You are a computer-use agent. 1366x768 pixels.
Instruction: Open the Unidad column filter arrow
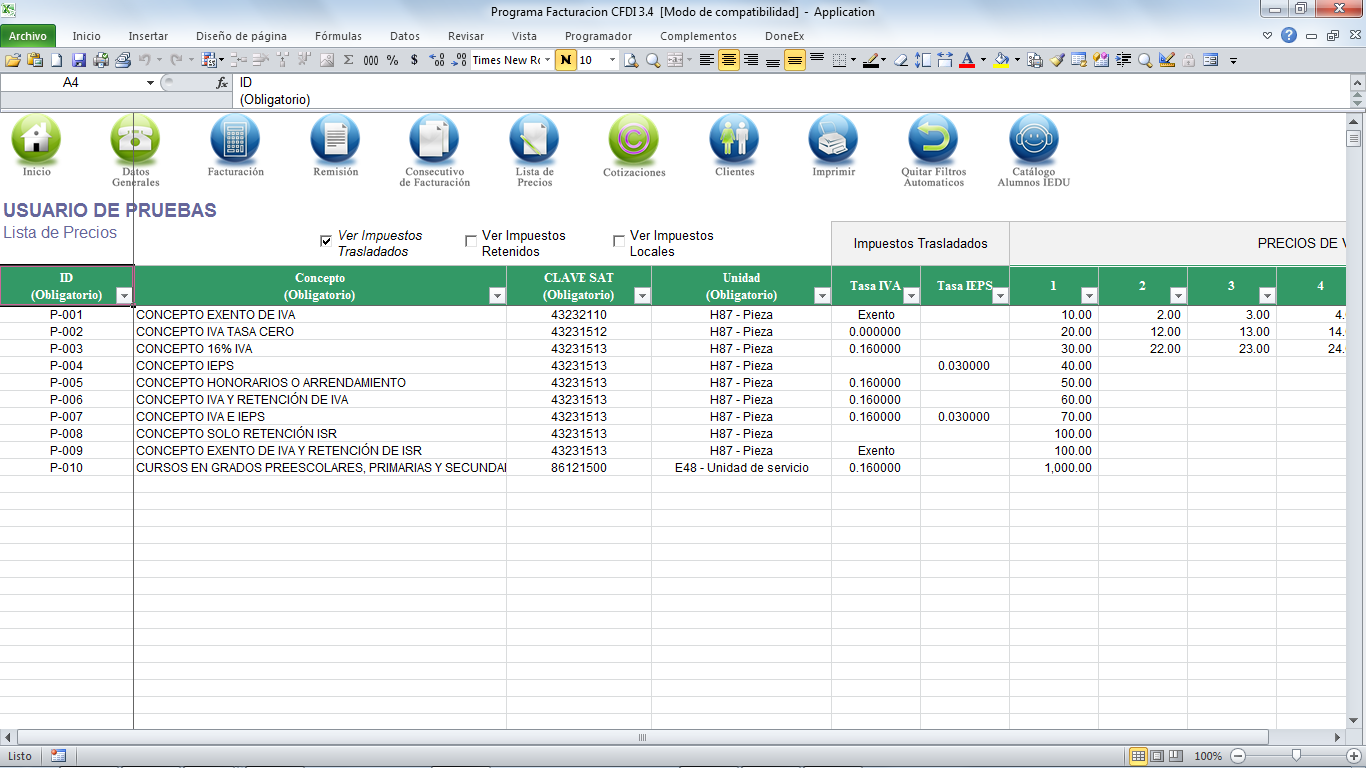[x=822, y=296]
